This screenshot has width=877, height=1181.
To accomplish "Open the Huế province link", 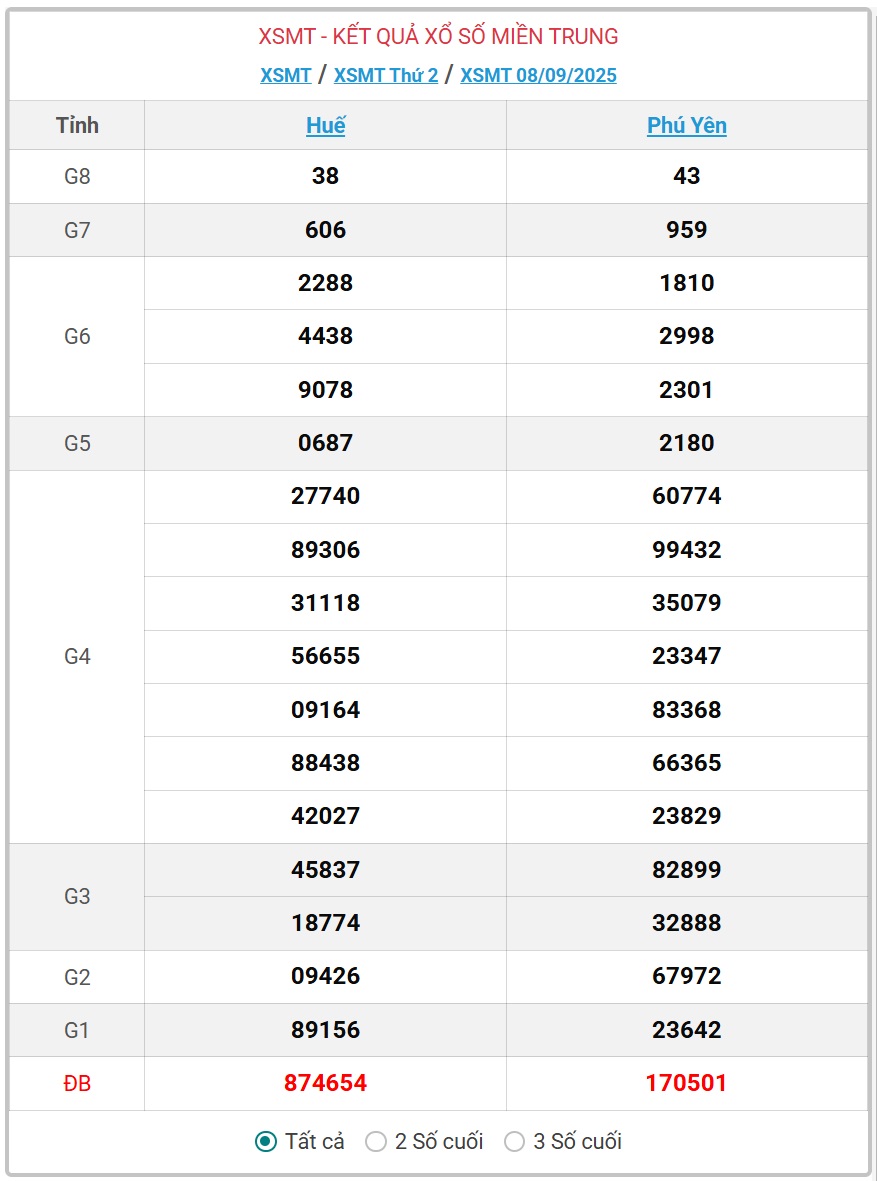I will click(325, 125).
